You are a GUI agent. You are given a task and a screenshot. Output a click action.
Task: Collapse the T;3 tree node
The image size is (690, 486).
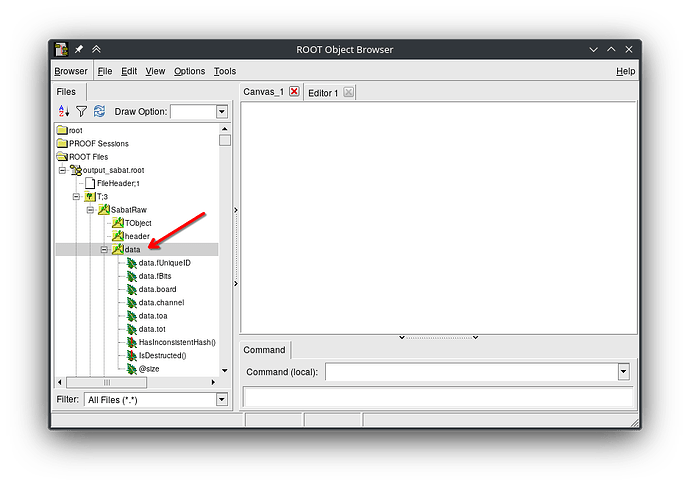coord(76,196)
